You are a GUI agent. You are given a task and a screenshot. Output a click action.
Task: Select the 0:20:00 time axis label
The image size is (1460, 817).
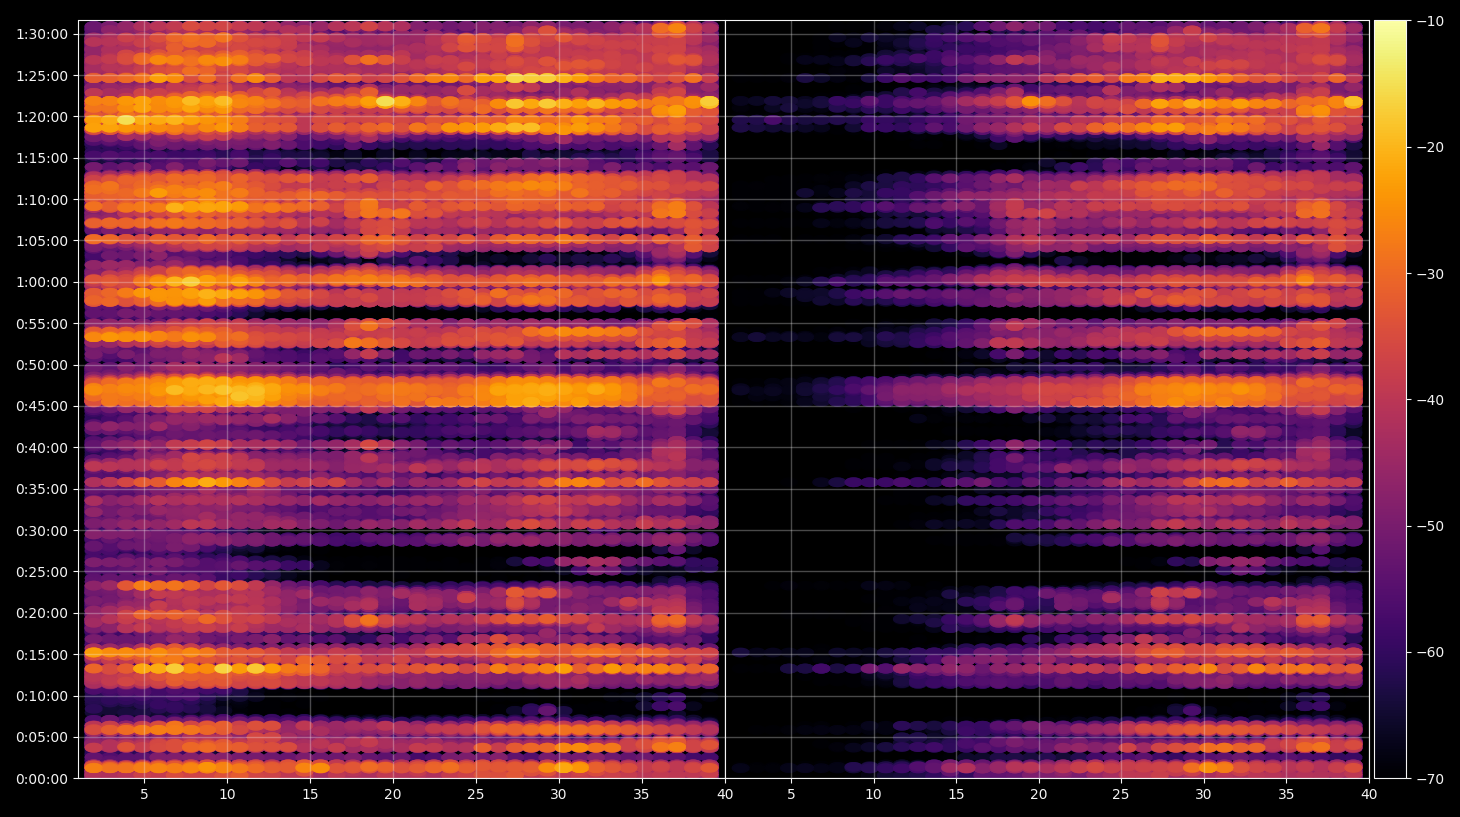pos(42,614)
